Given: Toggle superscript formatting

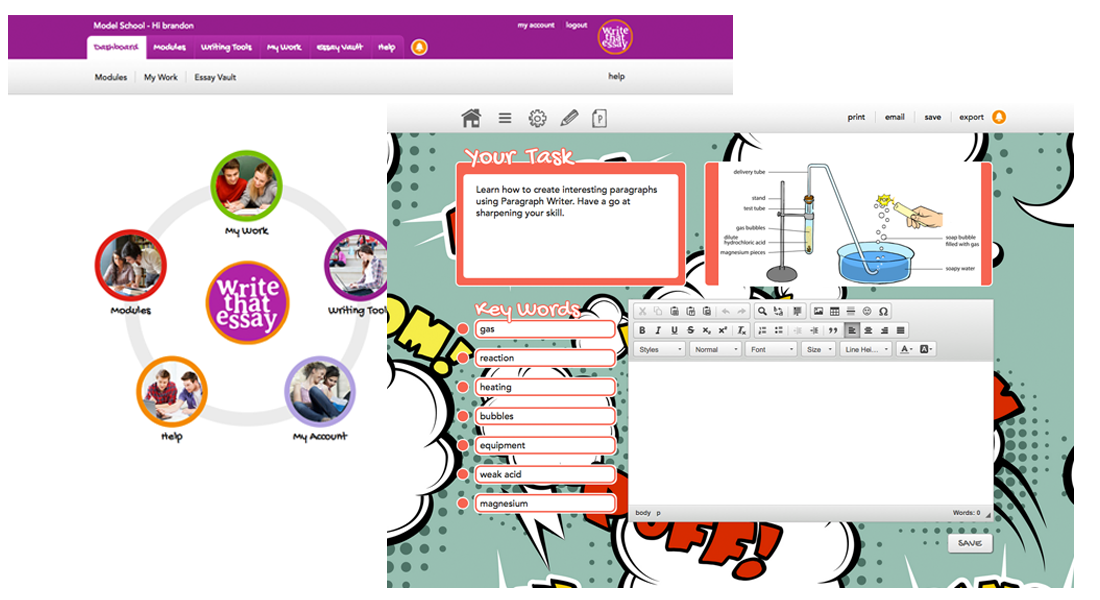Looking at the screenshot, I should point(723,331).
